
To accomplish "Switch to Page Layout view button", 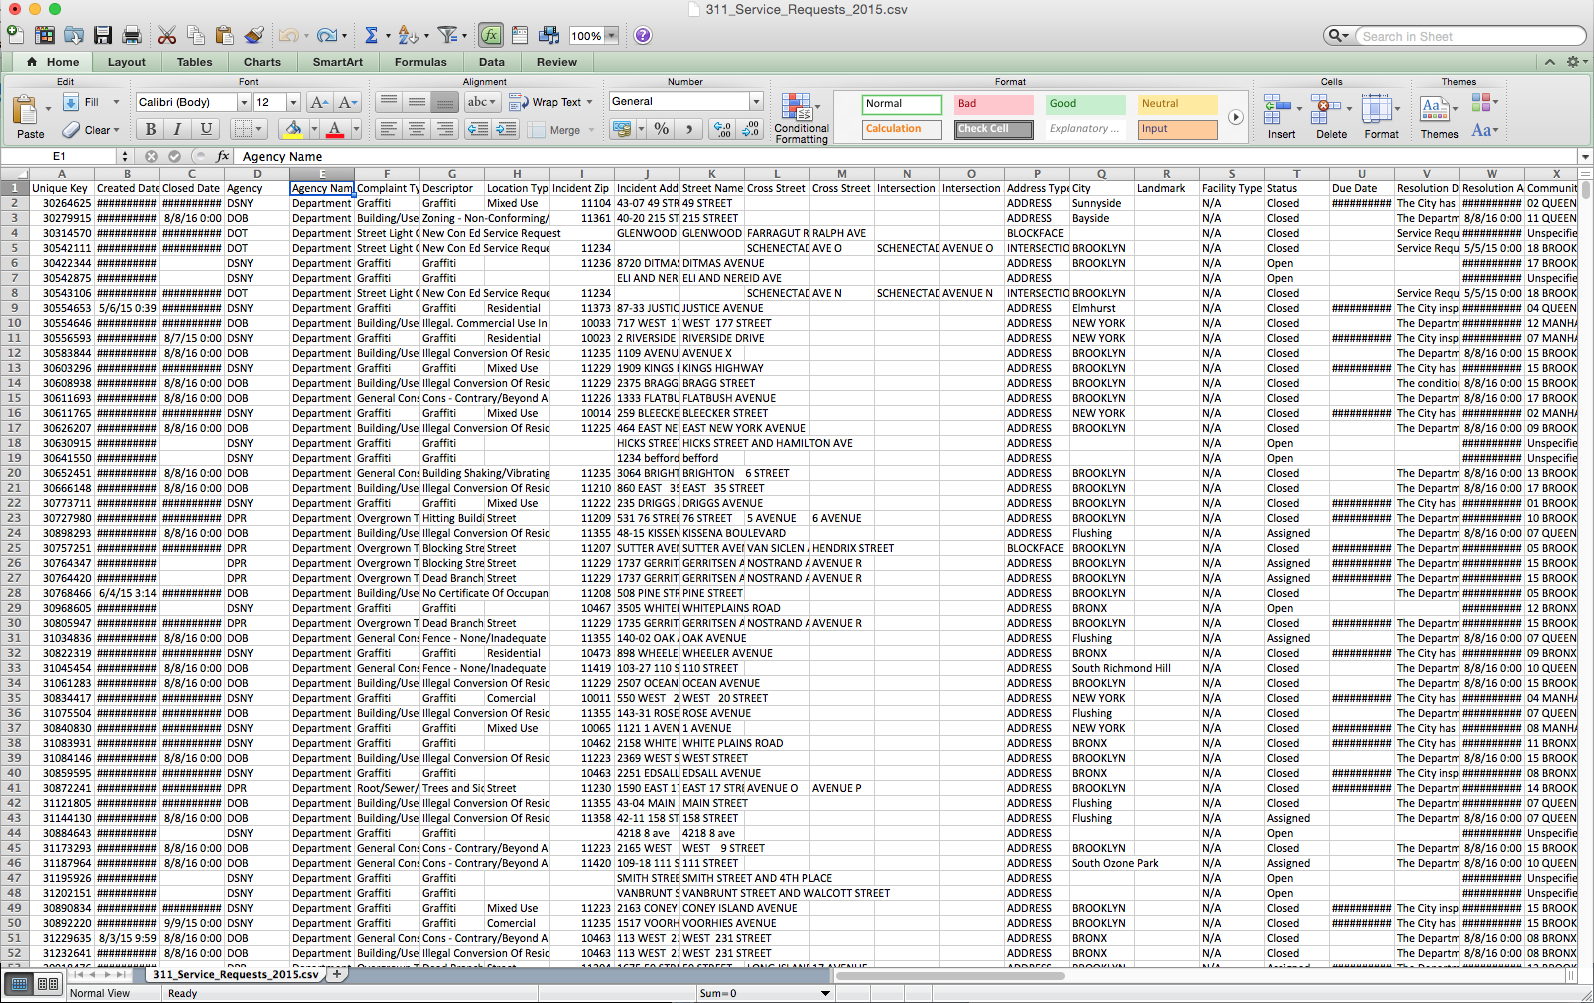I will point(47,984).
